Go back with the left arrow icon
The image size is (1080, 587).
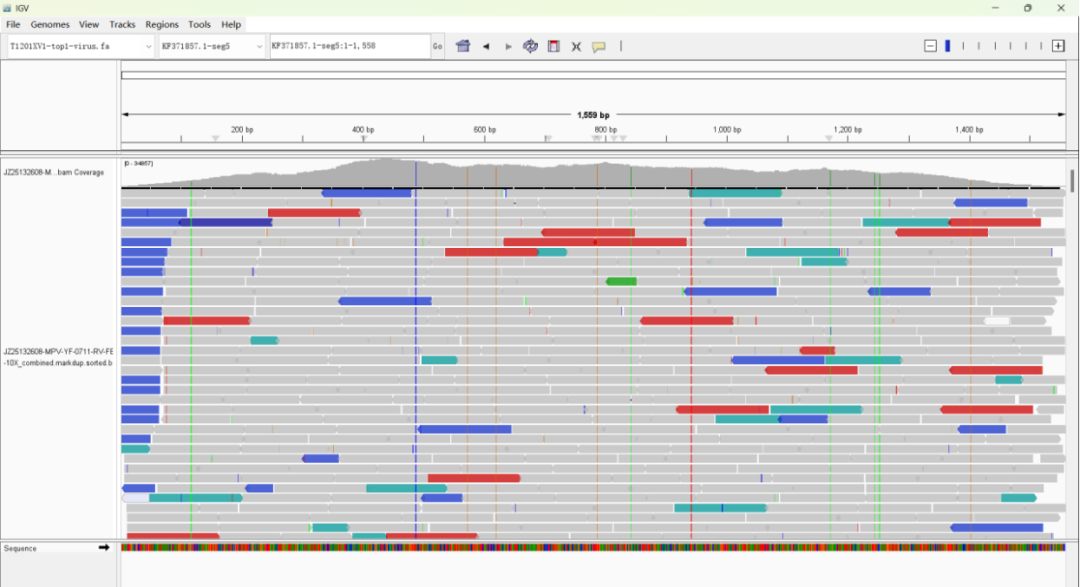[x=486, y=46]
